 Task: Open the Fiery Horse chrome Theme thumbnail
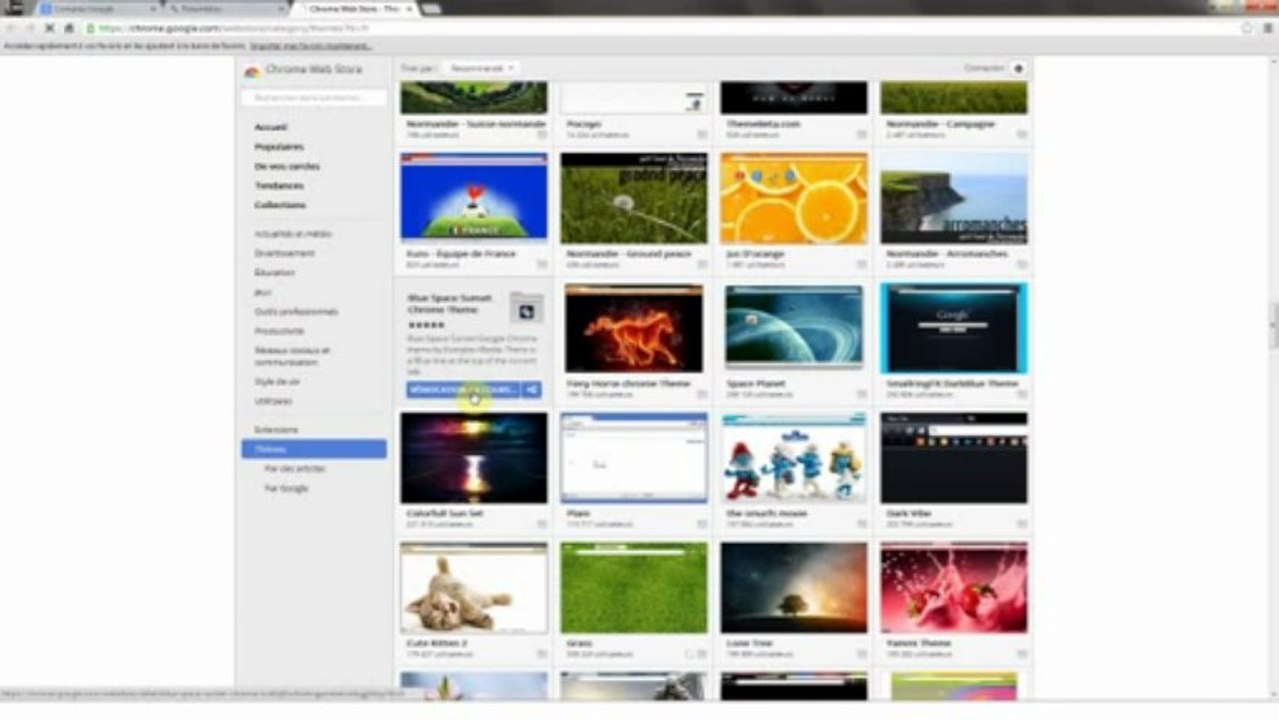click(x=634, y=328)
